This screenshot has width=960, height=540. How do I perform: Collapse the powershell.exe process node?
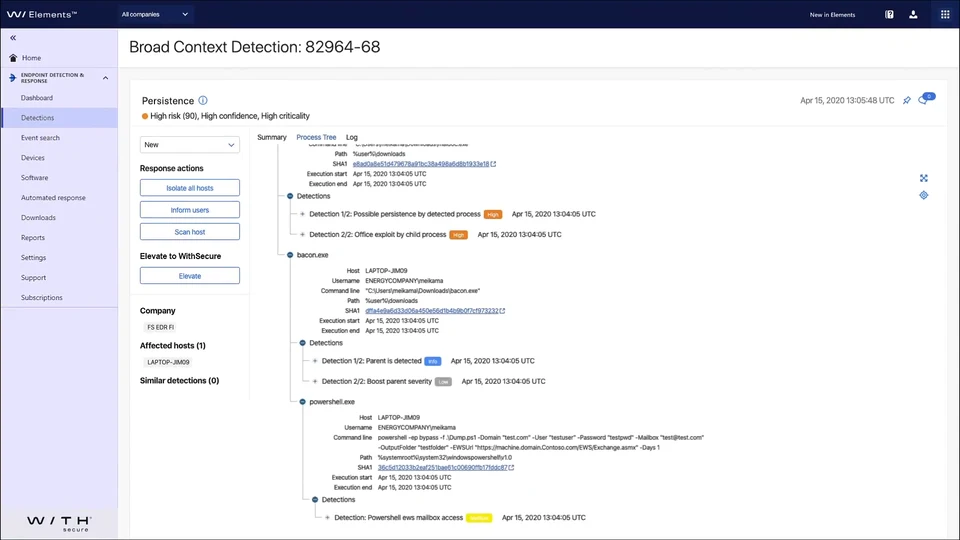302,402
